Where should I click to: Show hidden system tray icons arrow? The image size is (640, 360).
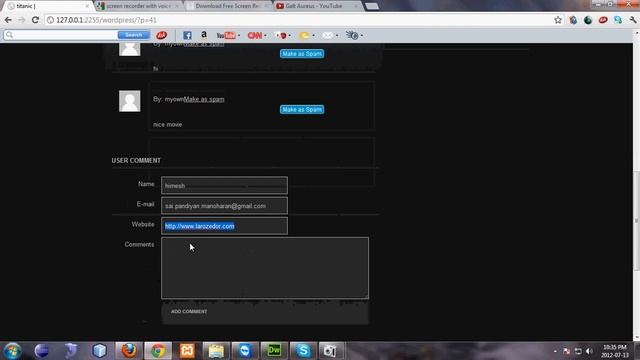[555, 351]
